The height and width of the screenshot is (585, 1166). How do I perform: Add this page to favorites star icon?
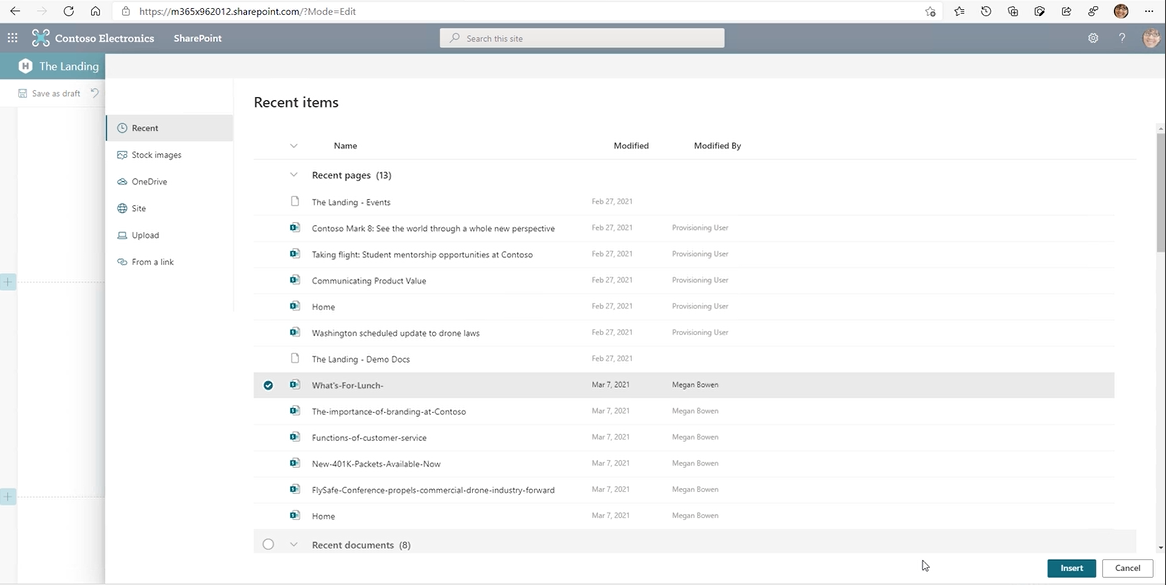pos(930,11)
